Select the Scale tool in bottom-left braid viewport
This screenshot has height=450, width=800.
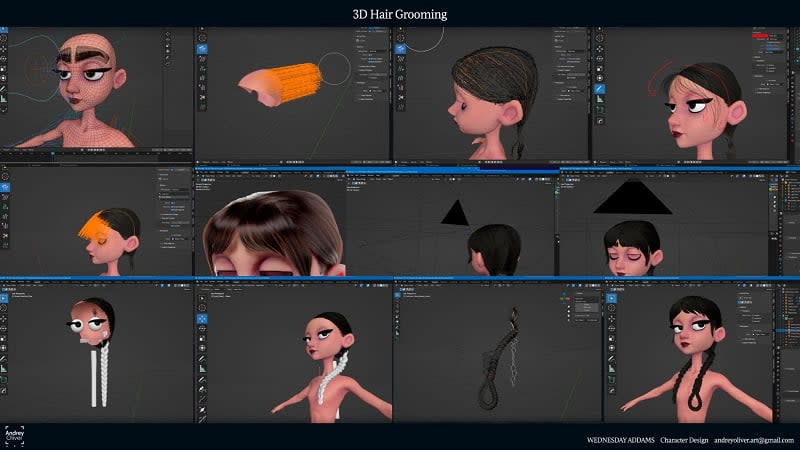click(4, 339)
